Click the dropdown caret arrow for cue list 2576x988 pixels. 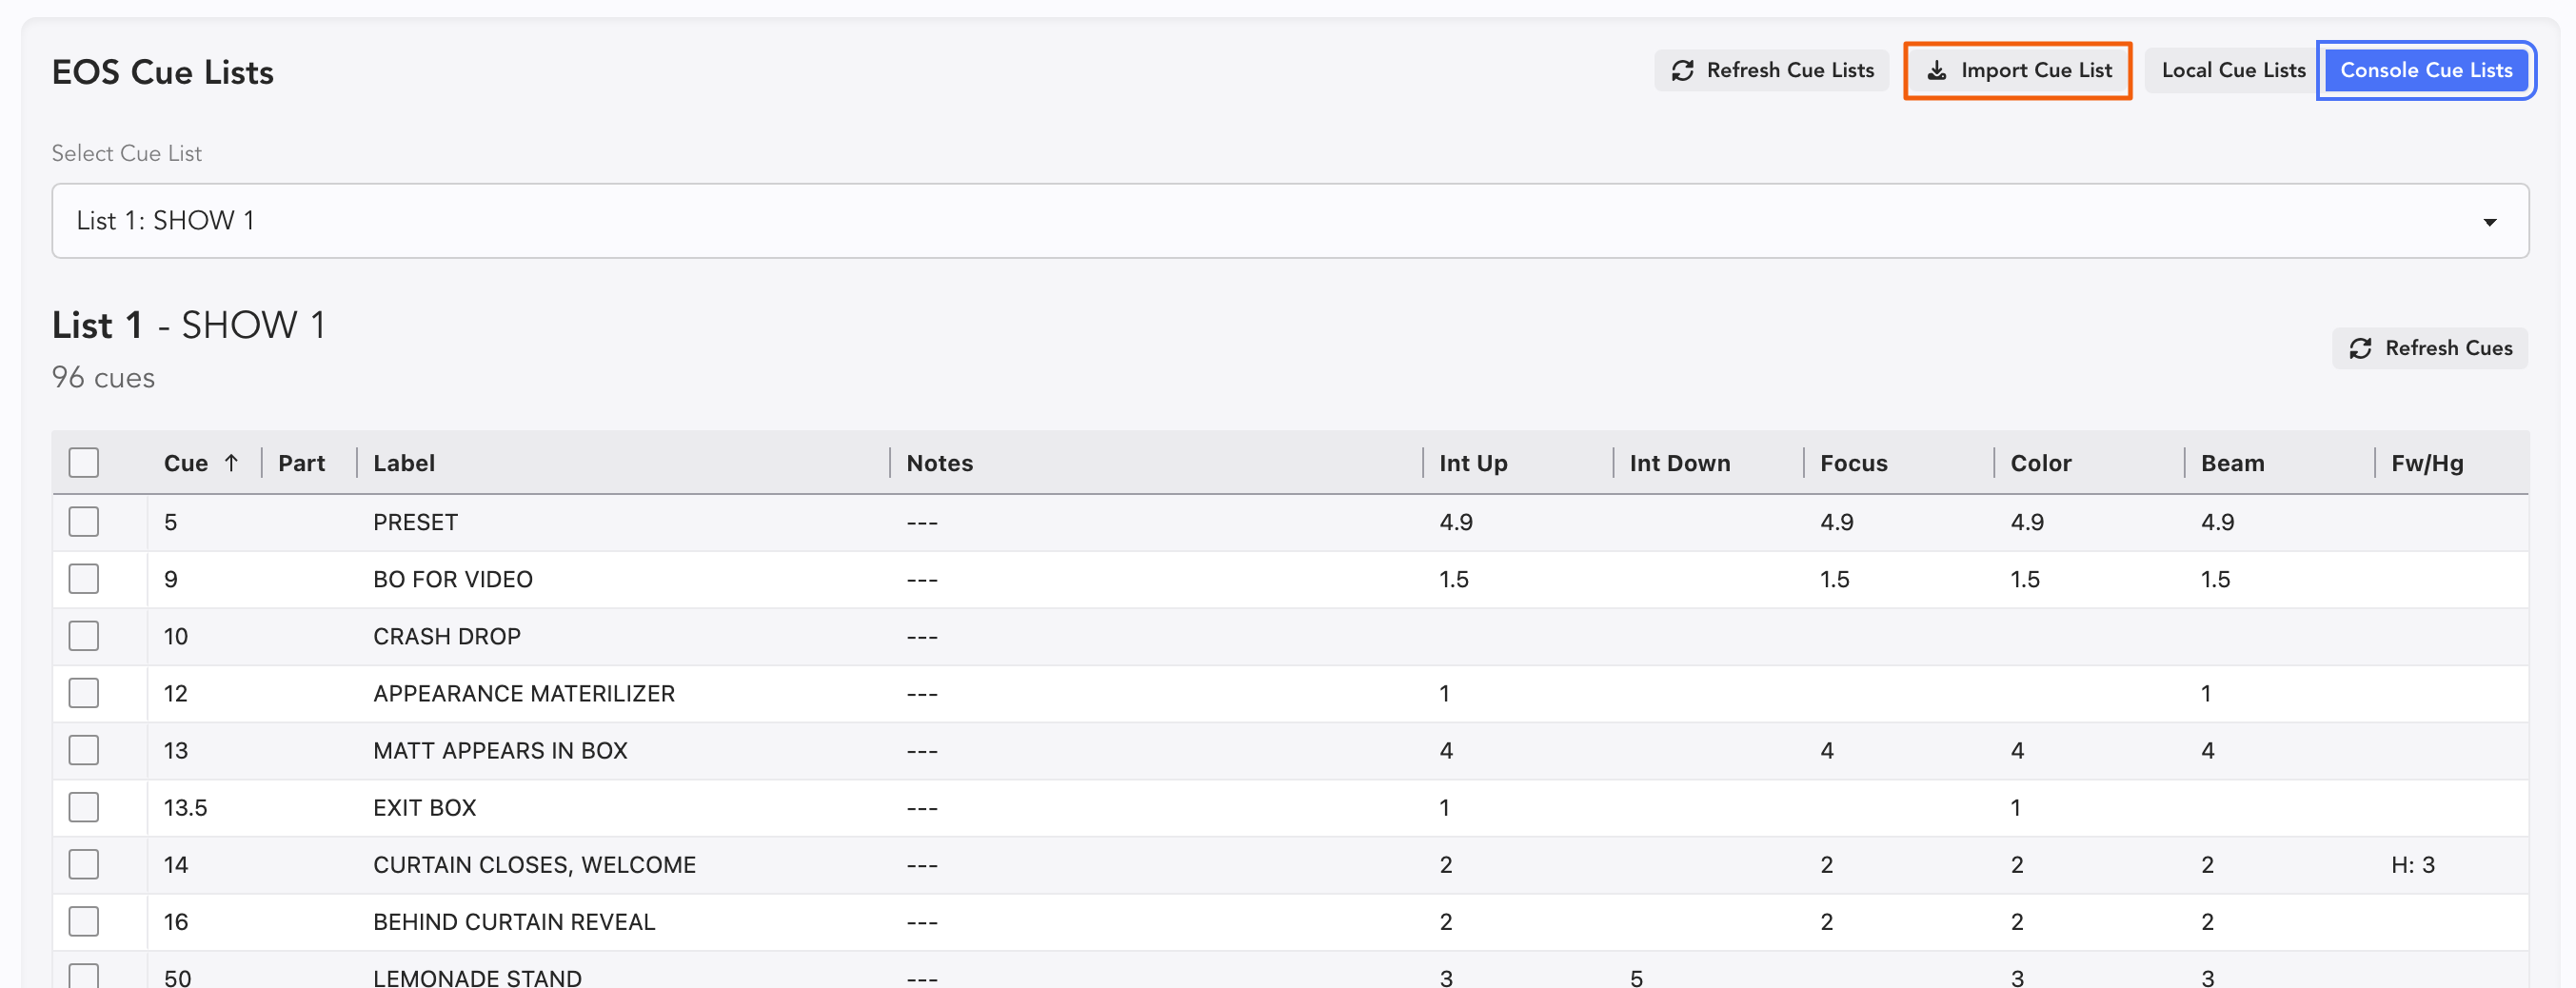pyautogui.click(x=2489, y=222)
